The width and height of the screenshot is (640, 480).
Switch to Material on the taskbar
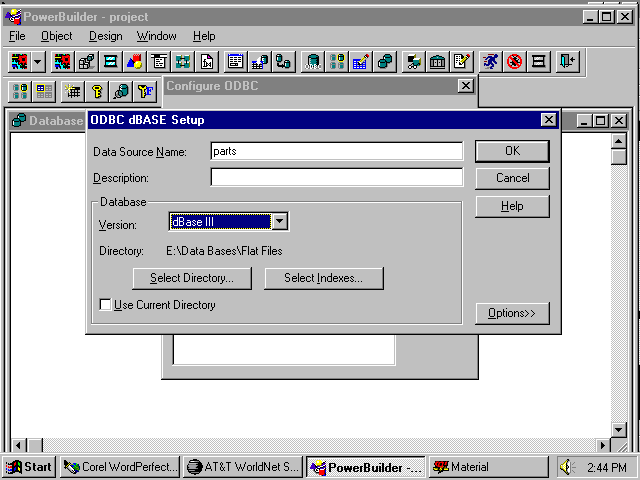(488, 467)
